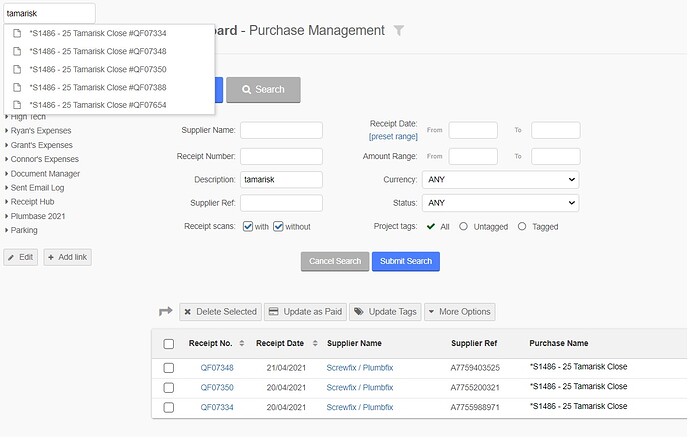Click the document icon for suggestion #QF07654
The height and width of the screenshot is (448, 690).
[x=17, y=105]
